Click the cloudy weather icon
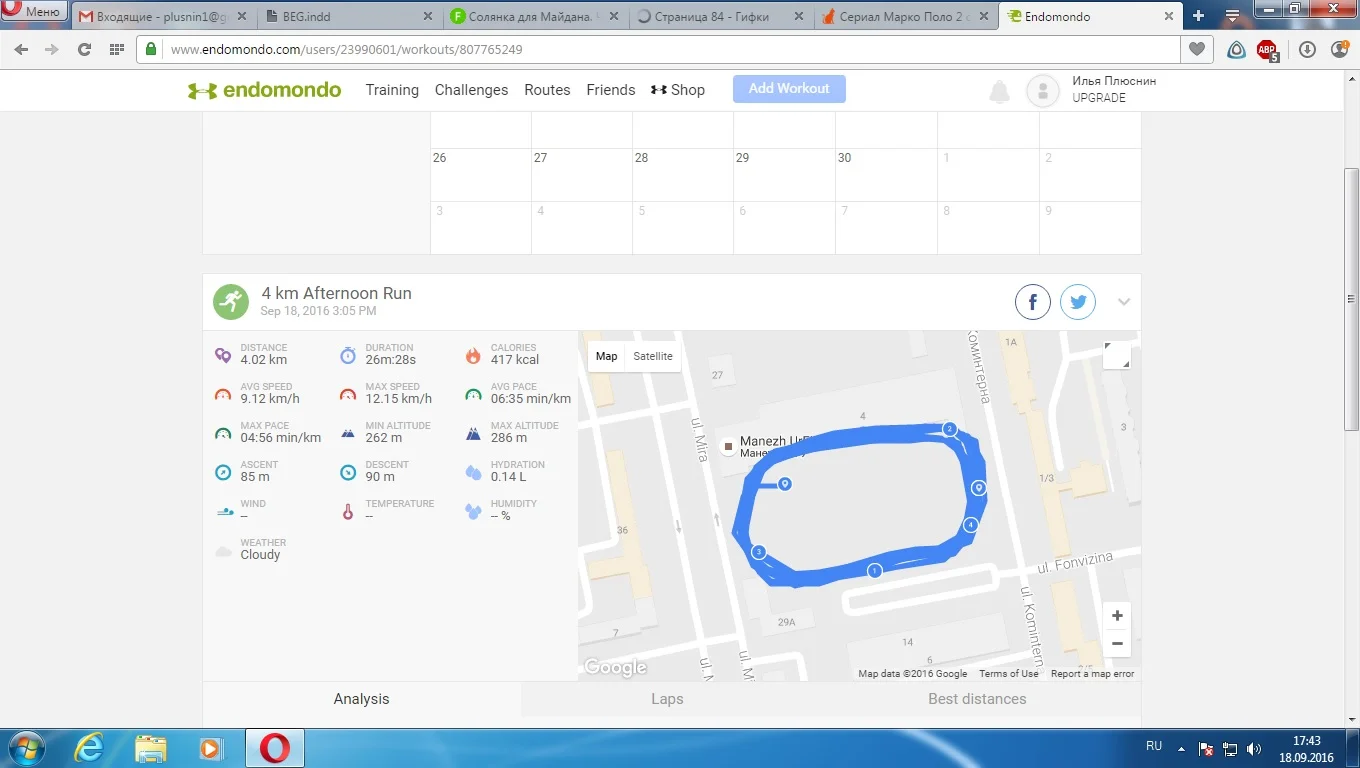Screen dimensions: 1360x768 [x=224, y=550]
